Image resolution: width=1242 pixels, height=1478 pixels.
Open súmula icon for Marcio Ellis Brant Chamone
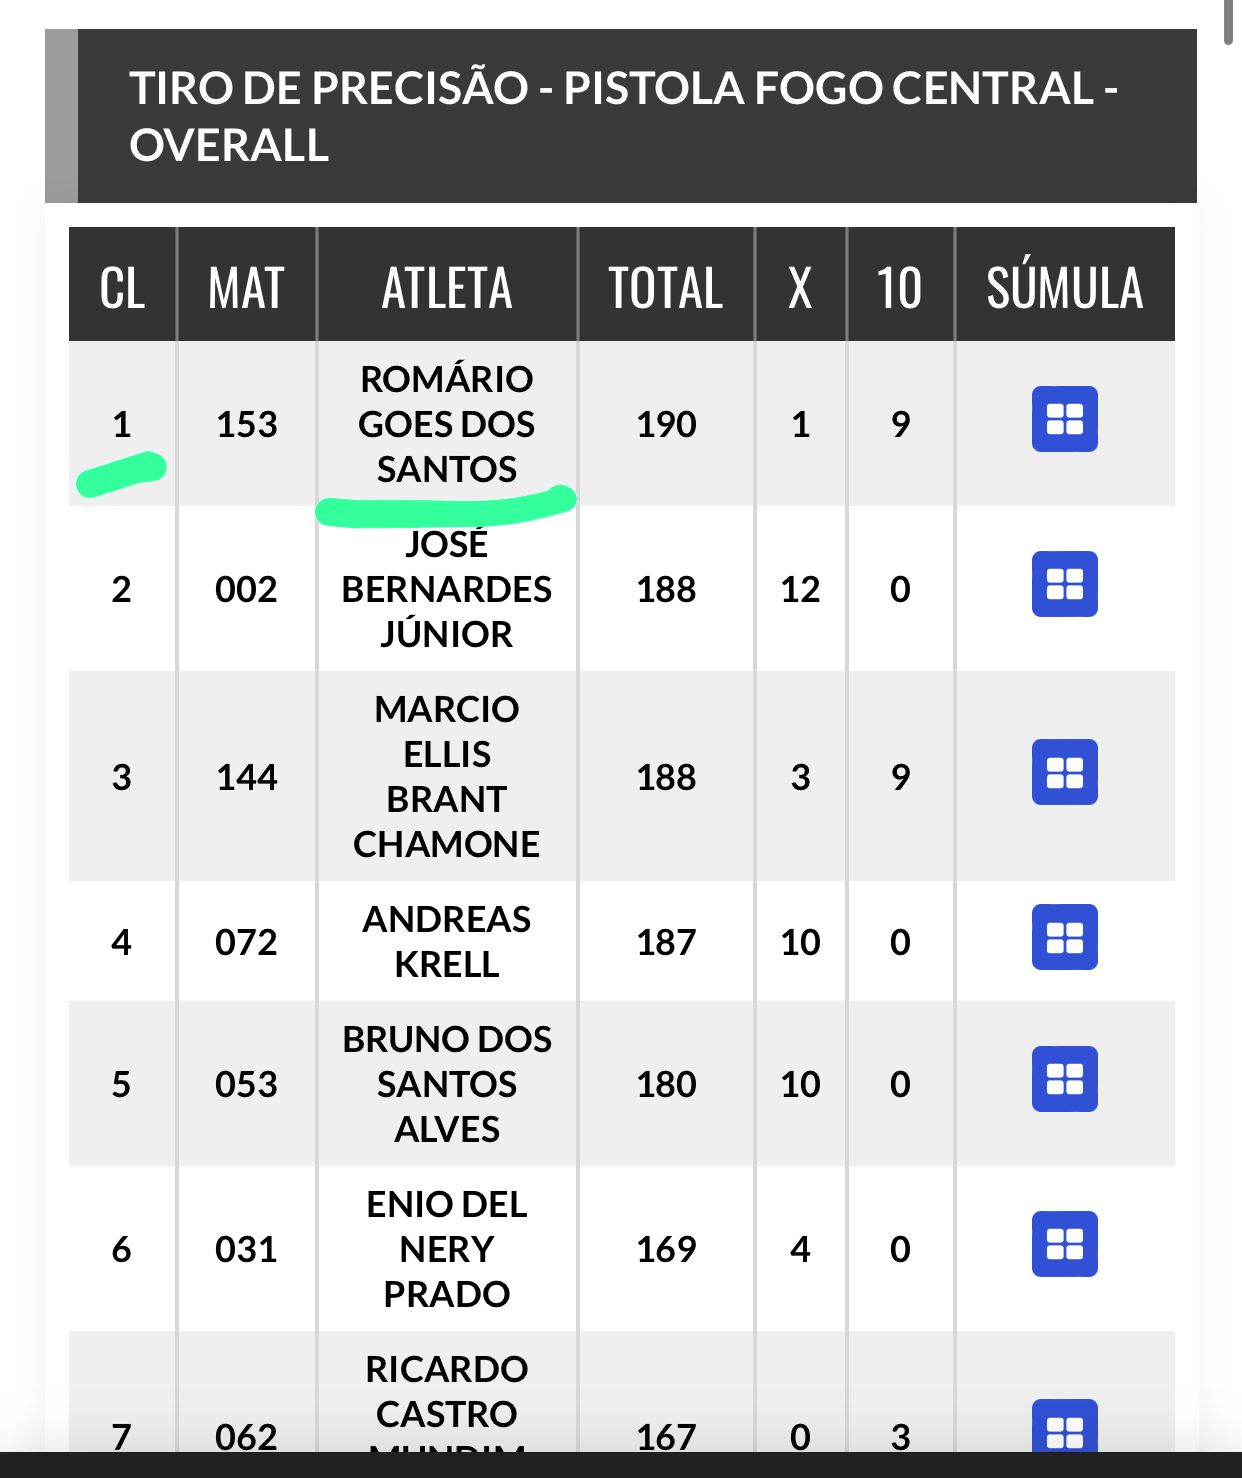point(1064,772)
